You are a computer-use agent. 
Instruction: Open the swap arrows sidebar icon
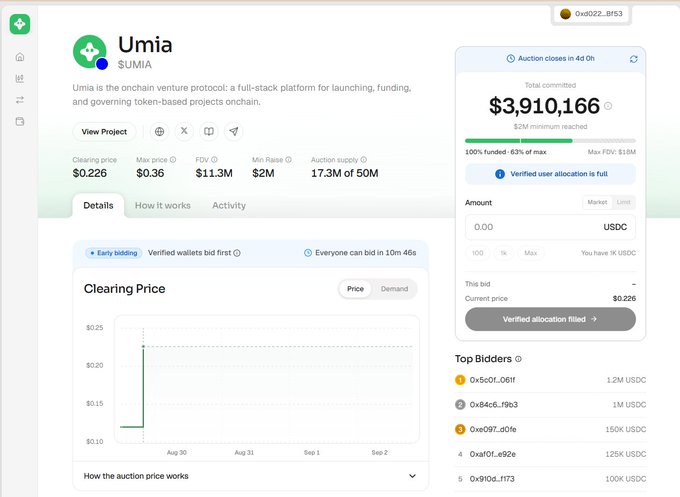click(x=20, y=100)
